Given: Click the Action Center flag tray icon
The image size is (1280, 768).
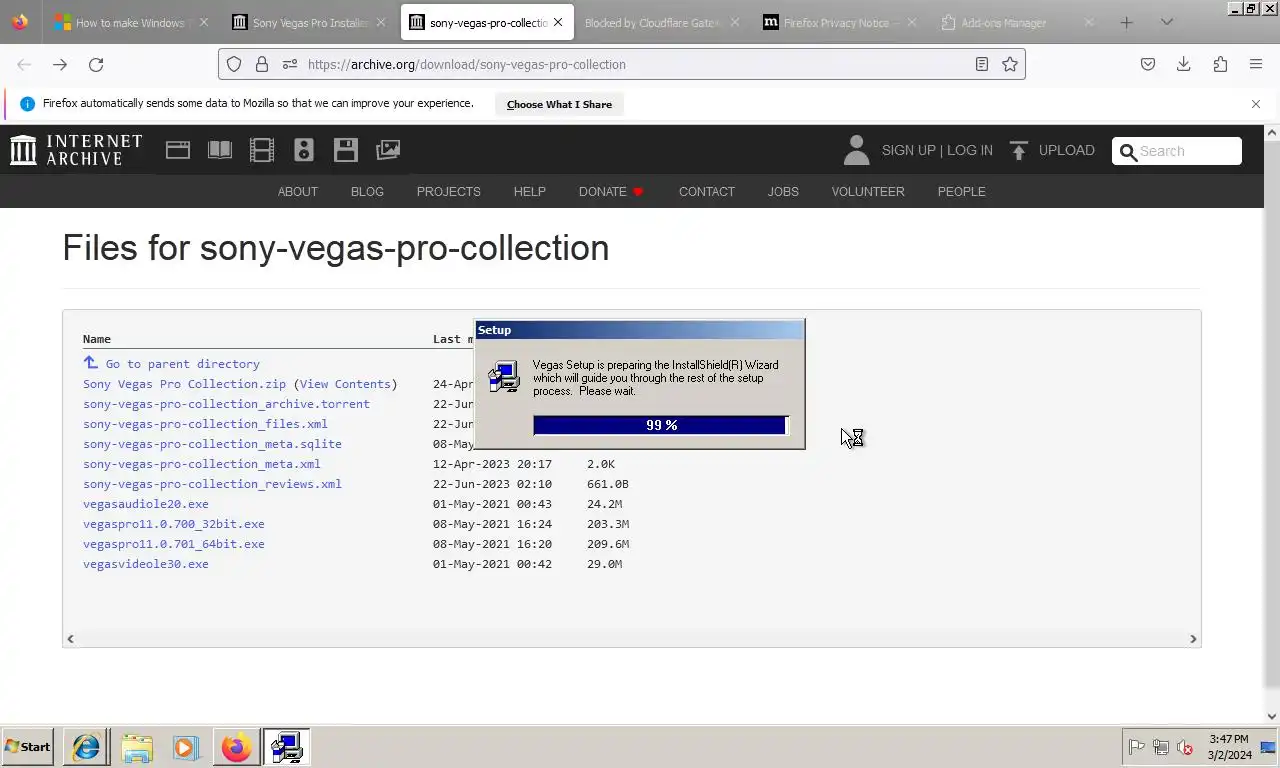Looking at the screenshot, I should click(x=1137, y=747).
